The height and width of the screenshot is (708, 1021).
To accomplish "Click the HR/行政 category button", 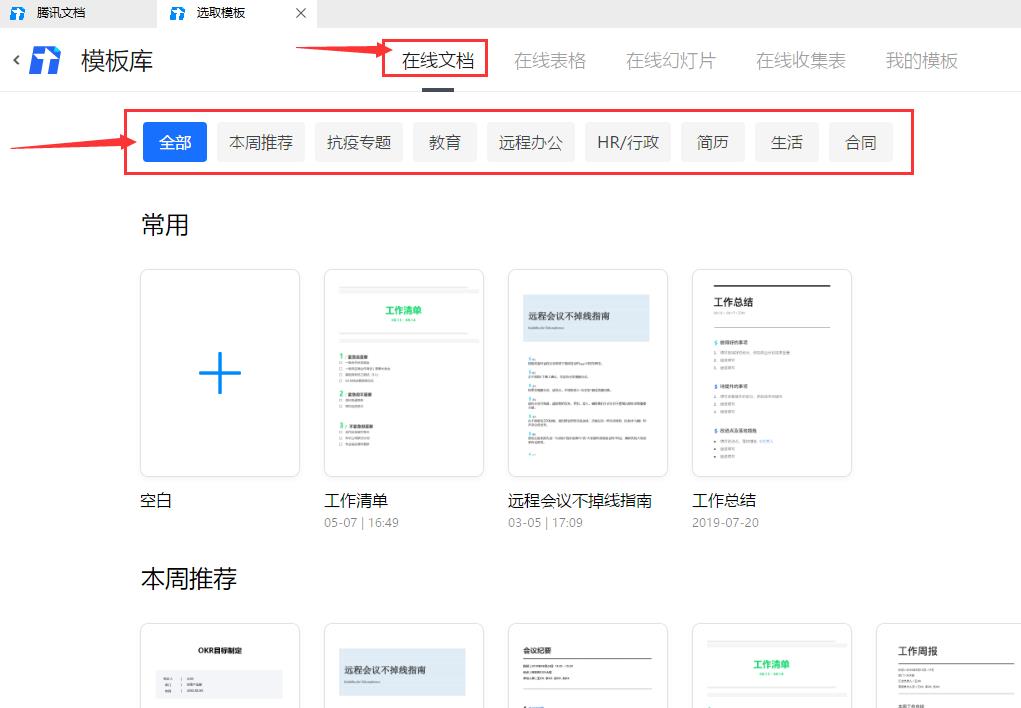I will [x=627, y=142].
